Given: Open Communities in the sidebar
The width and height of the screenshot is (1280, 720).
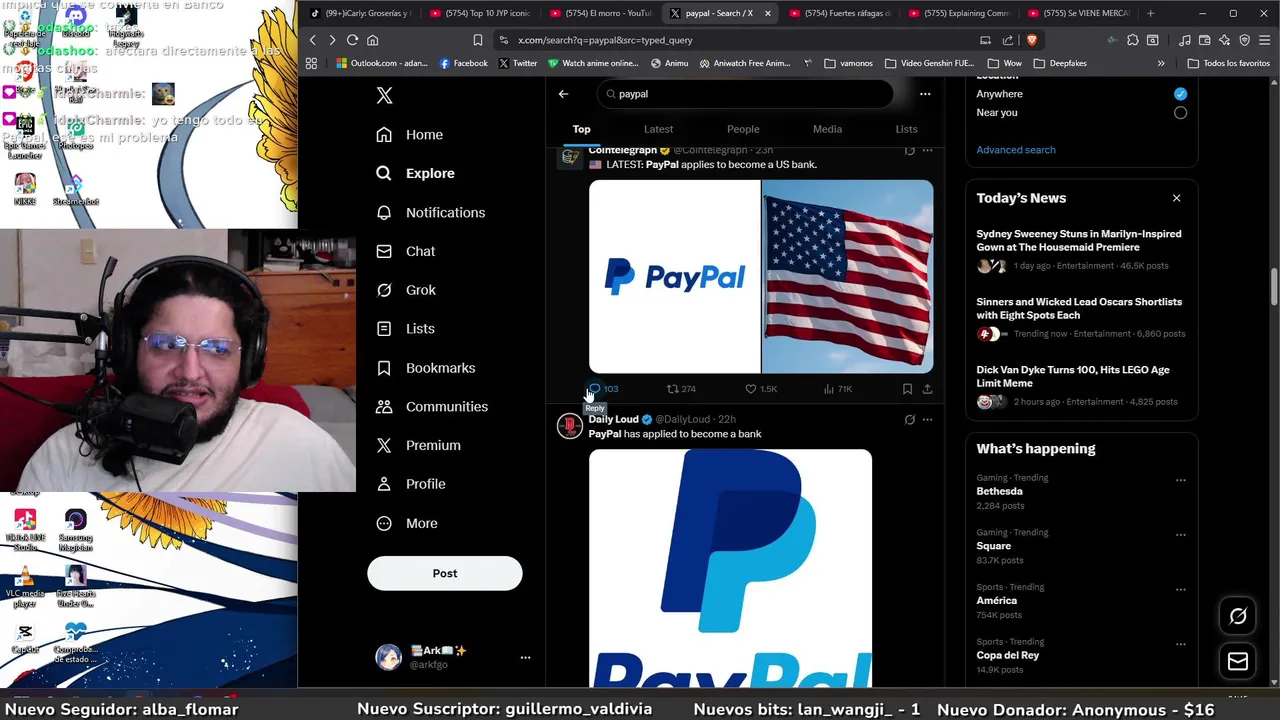Looking at the screenshot, I should [x=431, y=406].
